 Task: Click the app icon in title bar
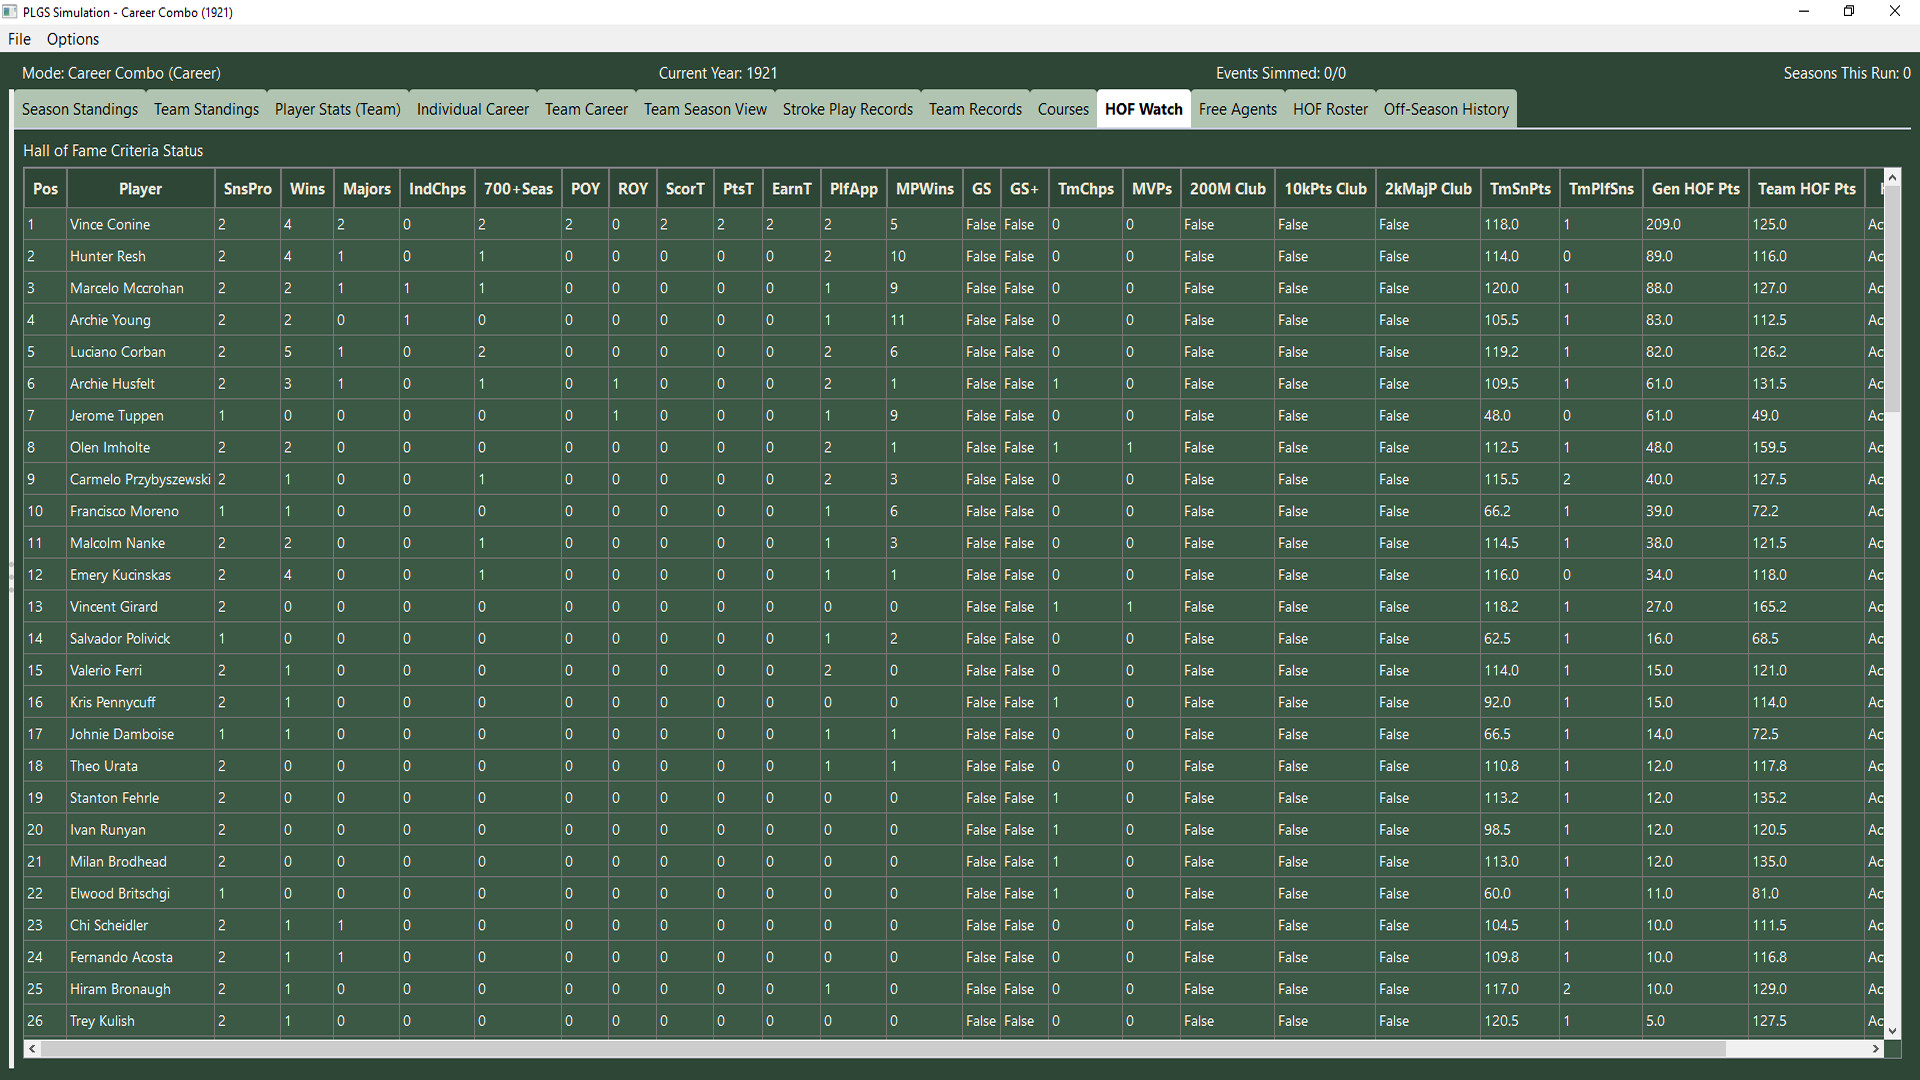(11, 12)
